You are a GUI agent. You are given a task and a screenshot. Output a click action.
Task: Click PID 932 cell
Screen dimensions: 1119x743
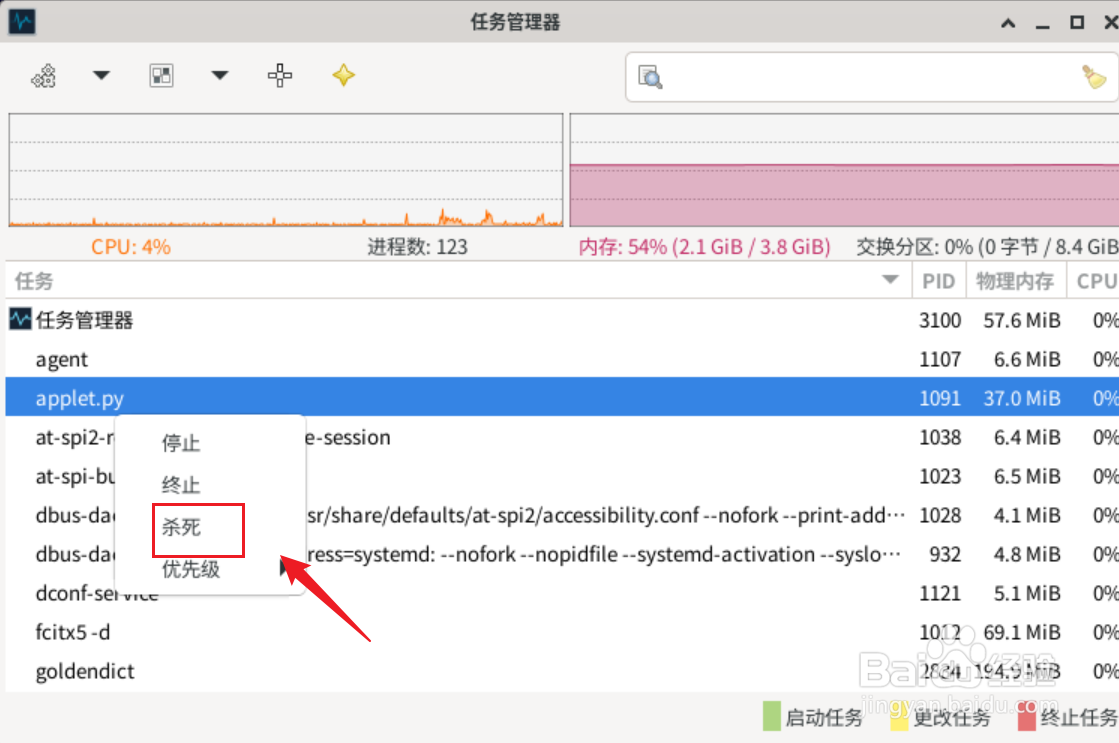coord(945,555)
